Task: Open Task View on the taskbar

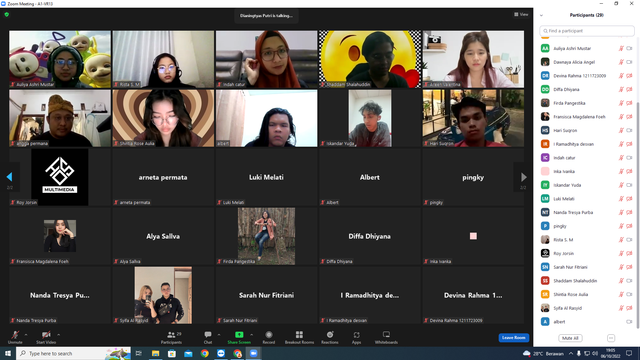Action: pyautogui.click(x=139, y=353)
